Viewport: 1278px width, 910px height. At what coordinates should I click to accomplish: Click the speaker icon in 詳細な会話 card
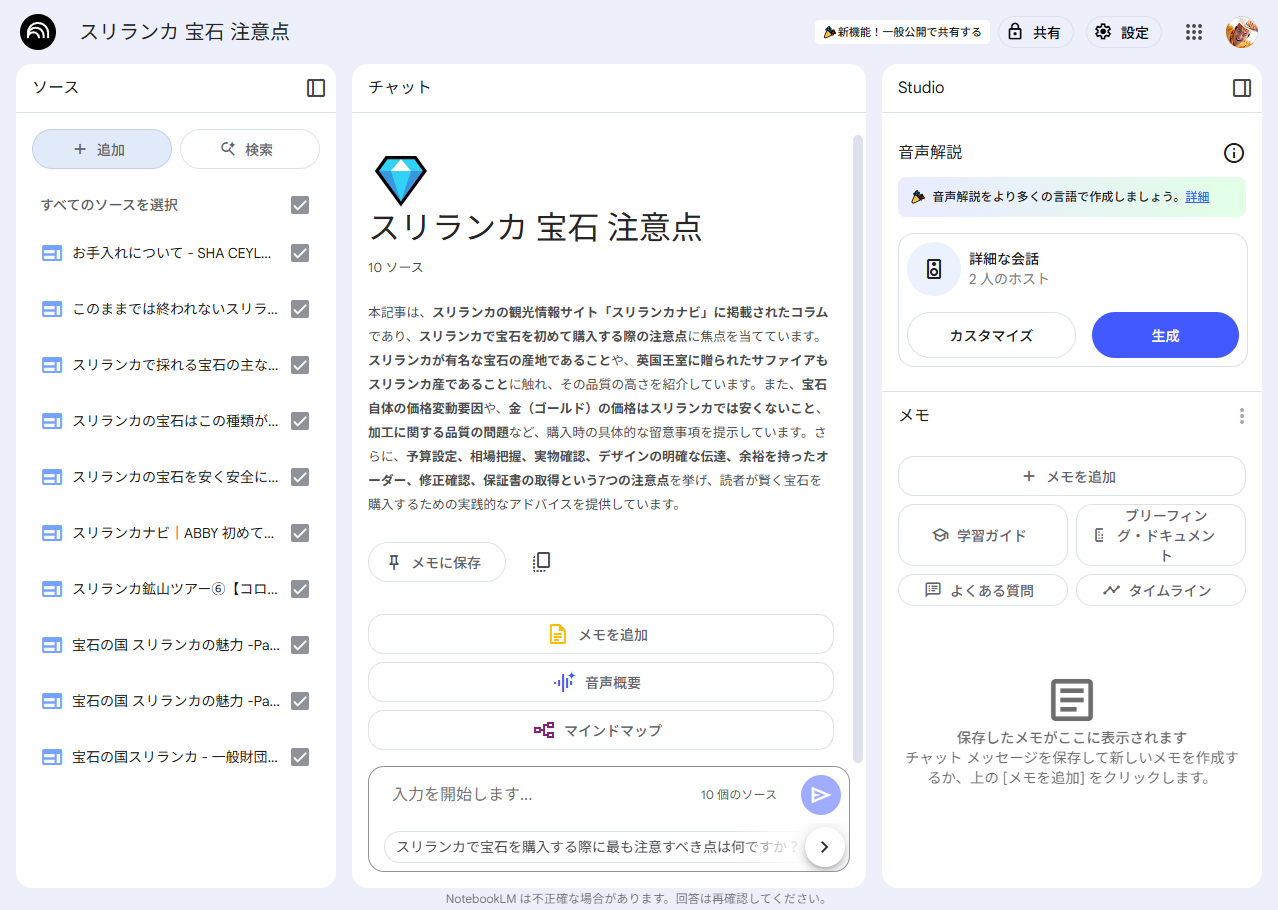[934, 269]
